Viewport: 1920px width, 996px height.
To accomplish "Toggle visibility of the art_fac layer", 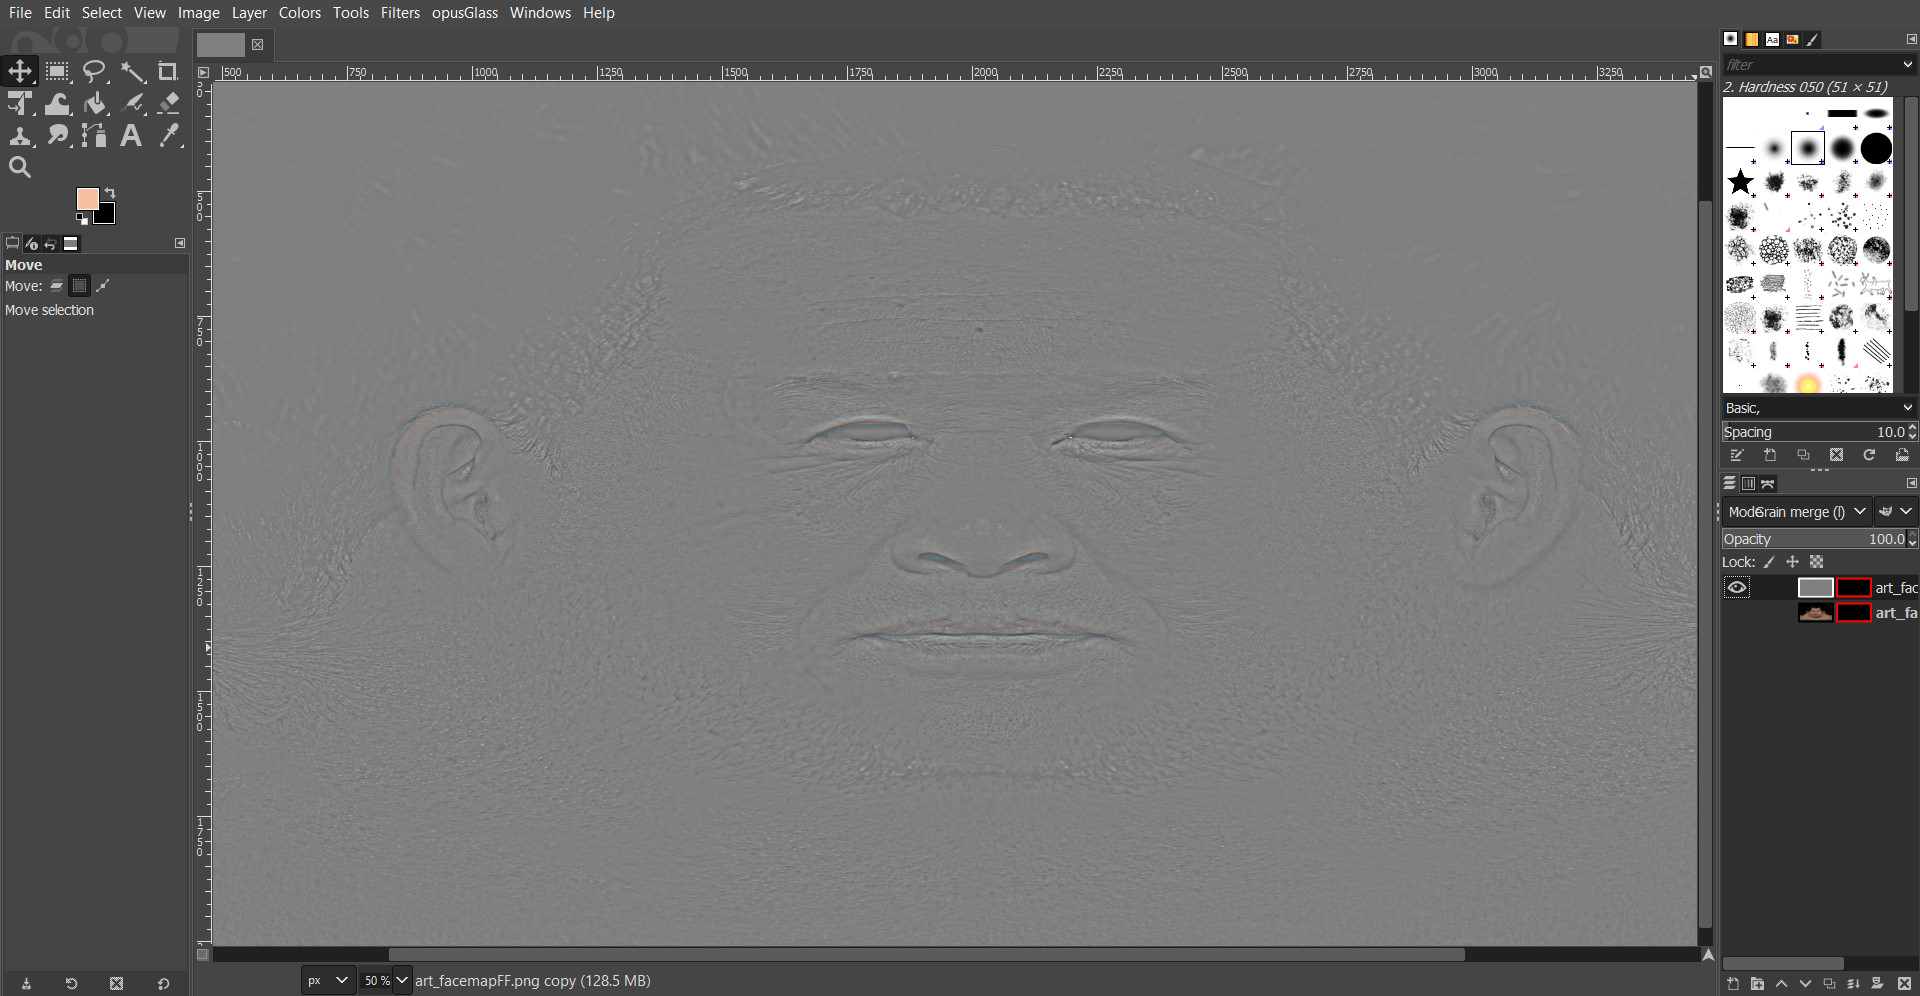I will (1737, 587).
